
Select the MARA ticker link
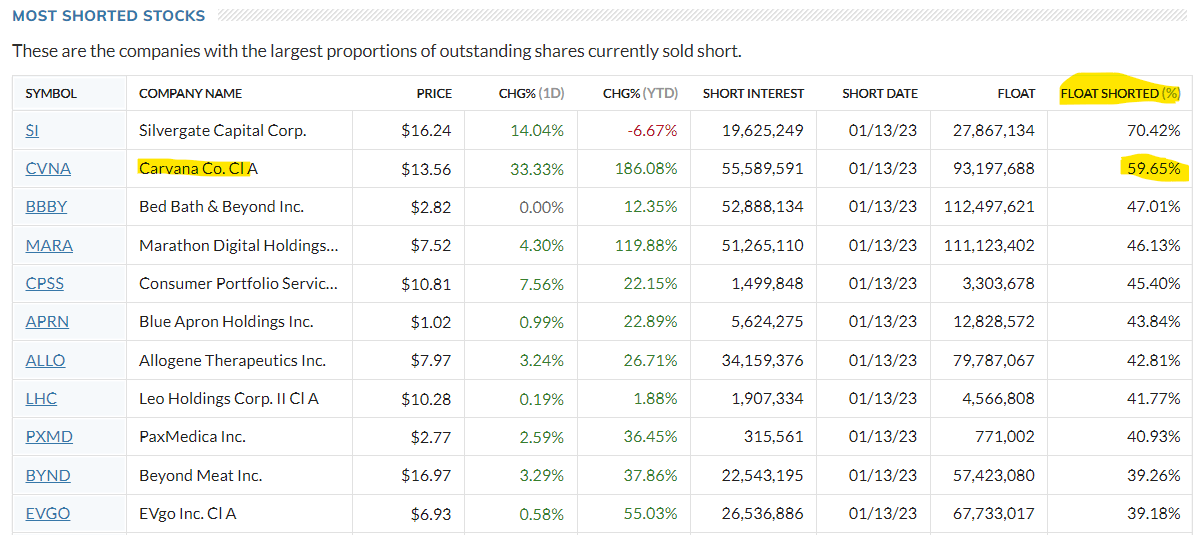point(49,245)
